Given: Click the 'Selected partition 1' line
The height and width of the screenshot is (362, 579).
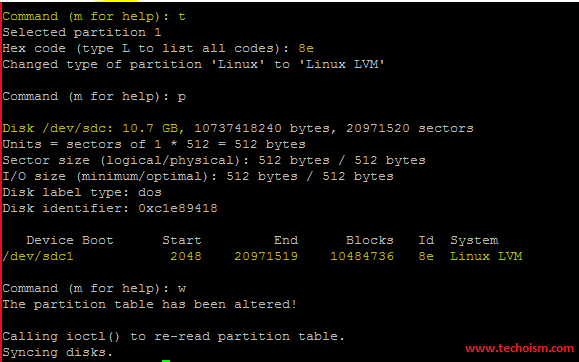Looking at the screenshot, I should click(x=82, y=33).
